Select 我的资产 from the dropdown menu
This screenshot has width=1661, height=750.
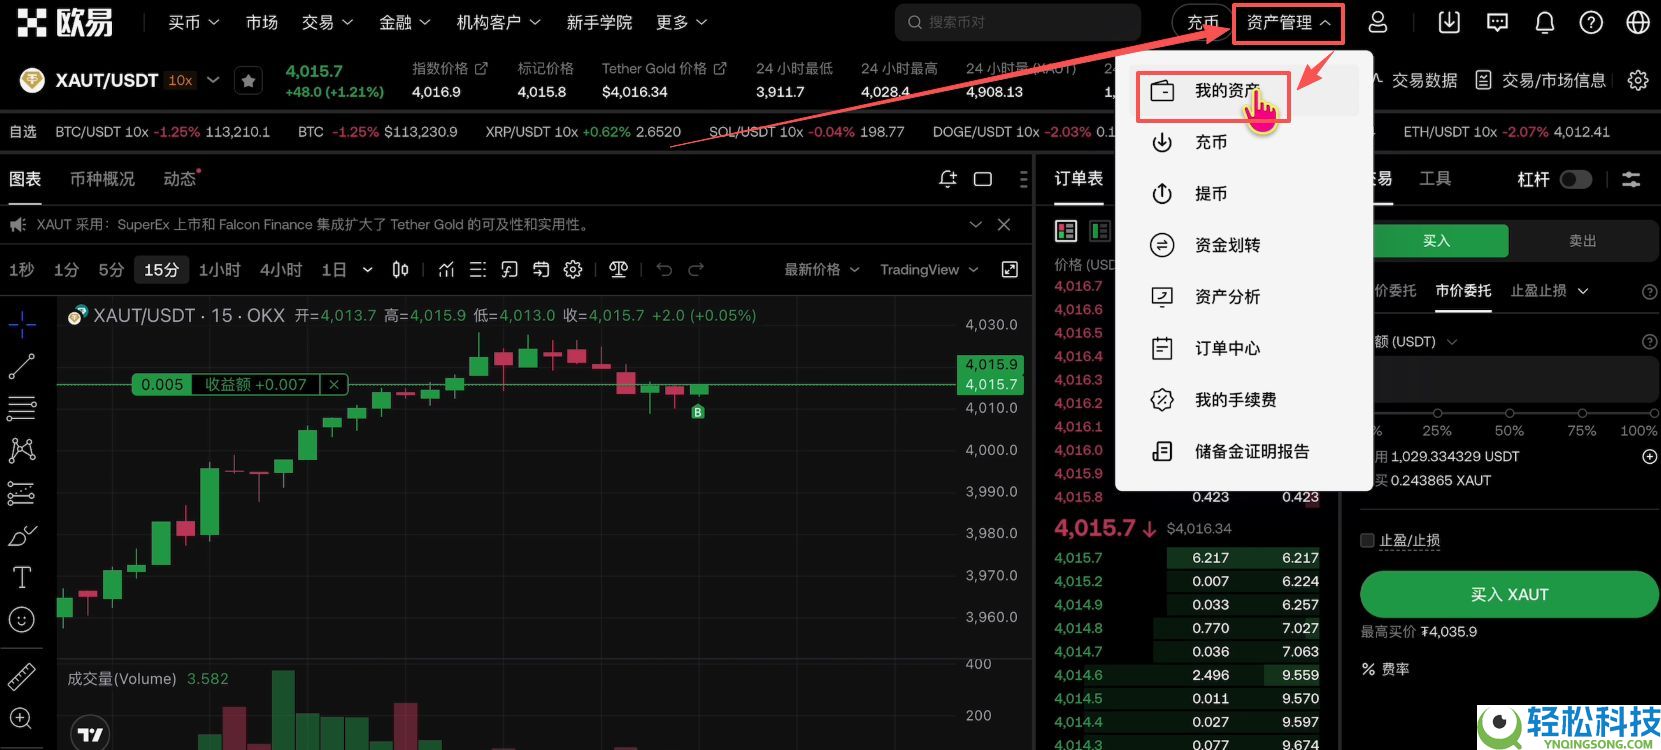pos(1245,91)
